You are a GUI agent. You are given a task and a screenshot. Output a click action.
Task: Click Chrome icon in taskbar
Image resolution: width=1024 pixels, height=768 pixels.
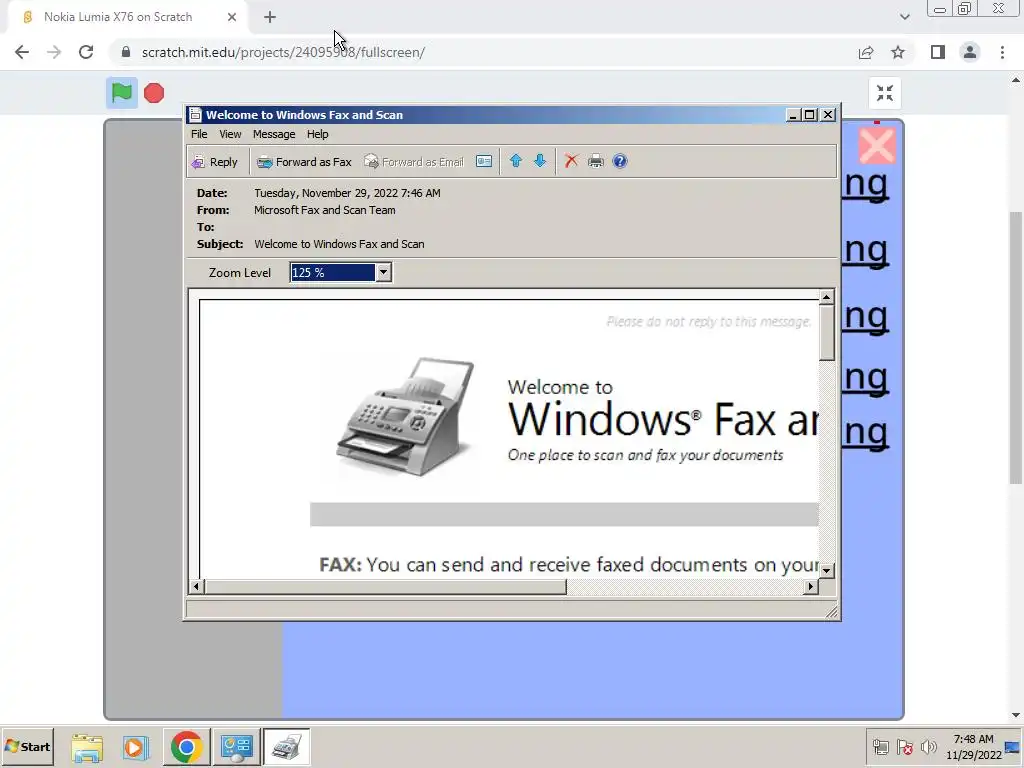tap(186, 747)
